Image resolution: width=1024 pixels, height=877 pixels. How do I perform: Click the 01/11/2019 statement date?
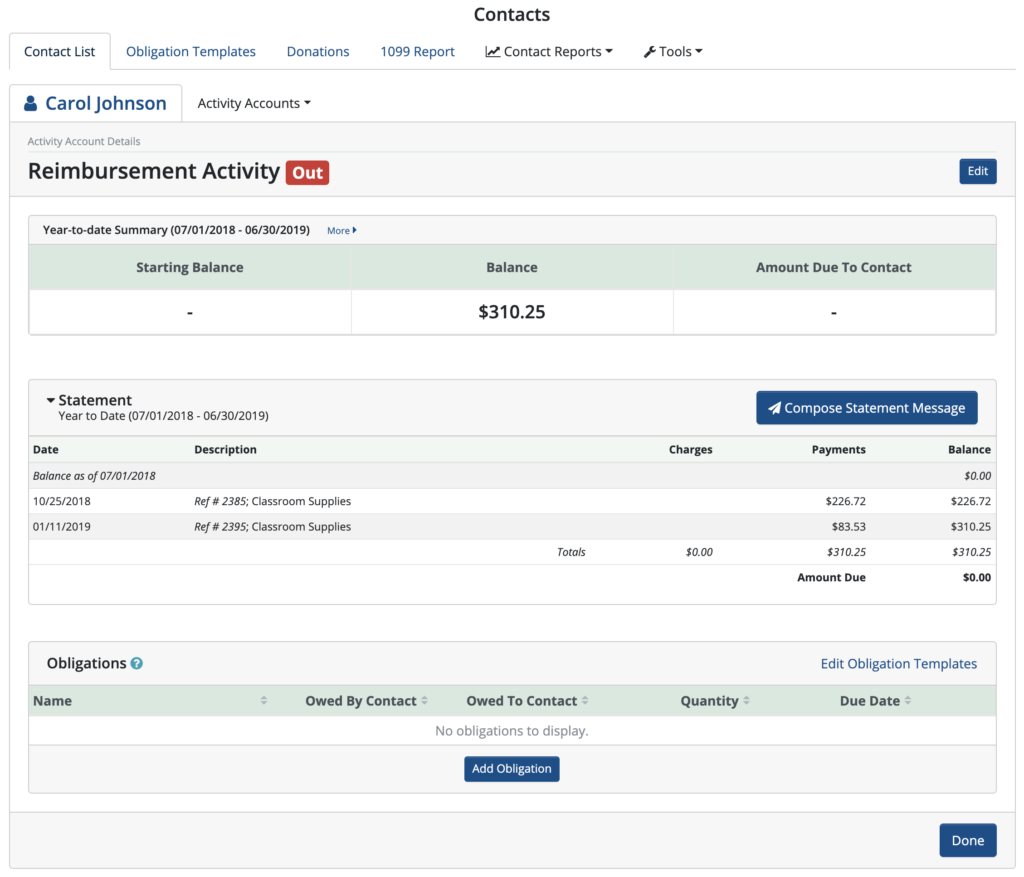coord(61,527)
